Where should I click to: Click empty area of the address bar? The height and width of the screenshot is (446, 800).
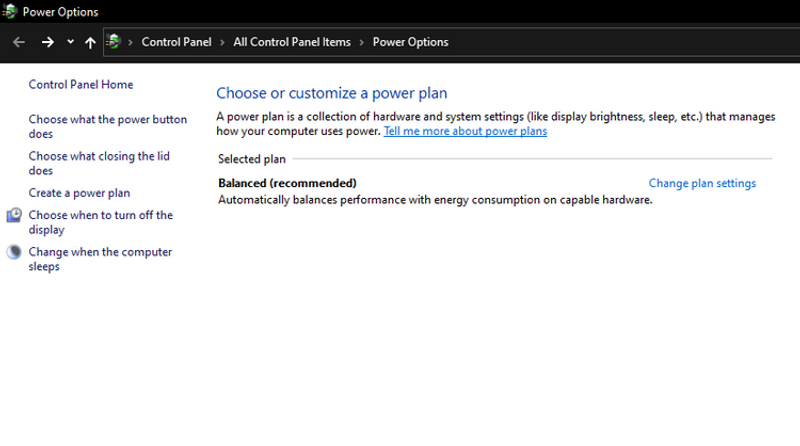(620, 42)
